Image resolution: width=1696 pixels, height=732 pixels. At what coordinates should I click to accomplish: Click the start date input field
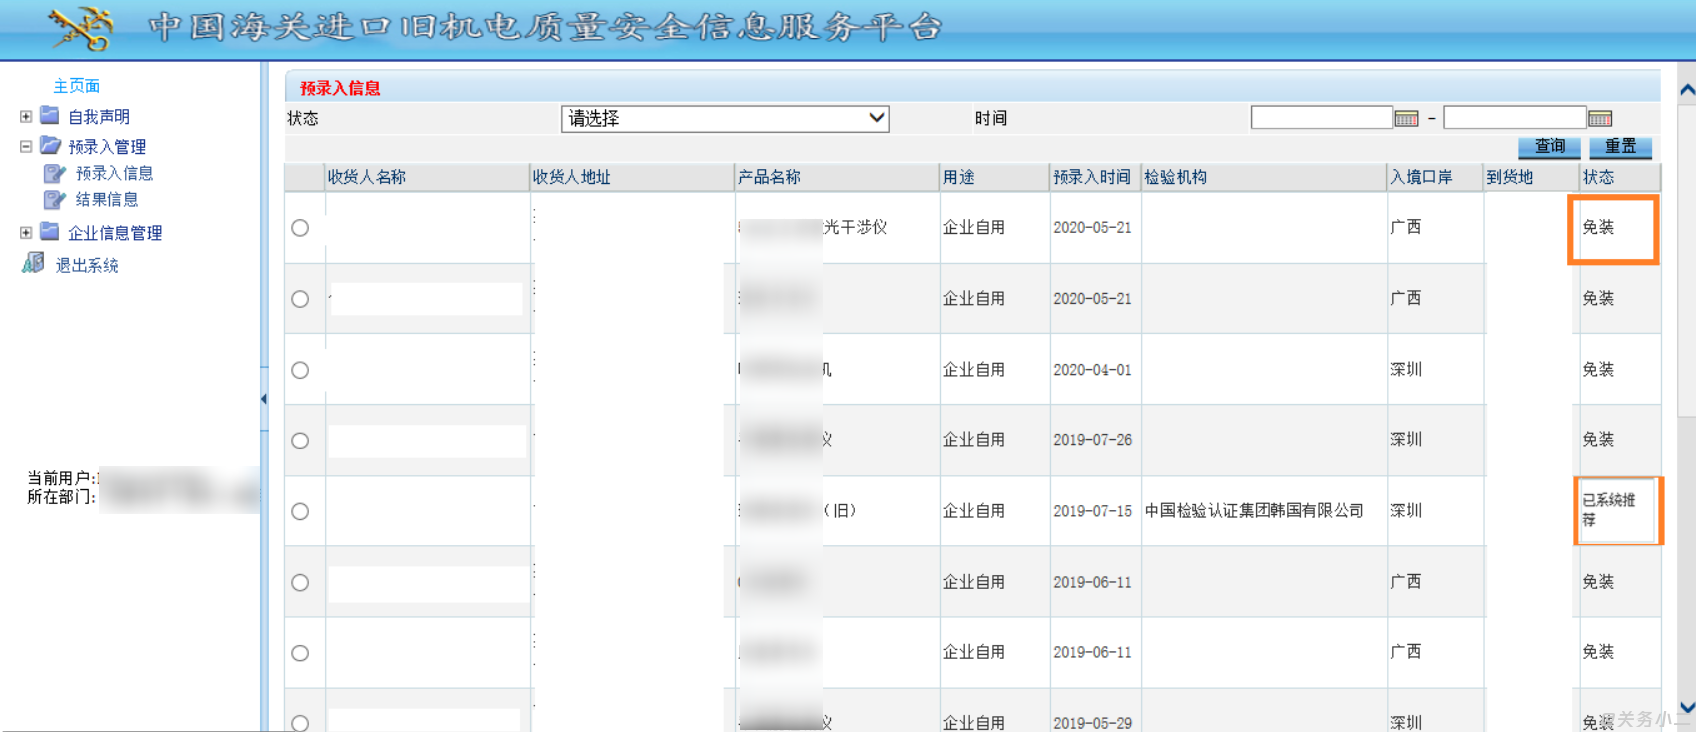tap(1321, 118)
